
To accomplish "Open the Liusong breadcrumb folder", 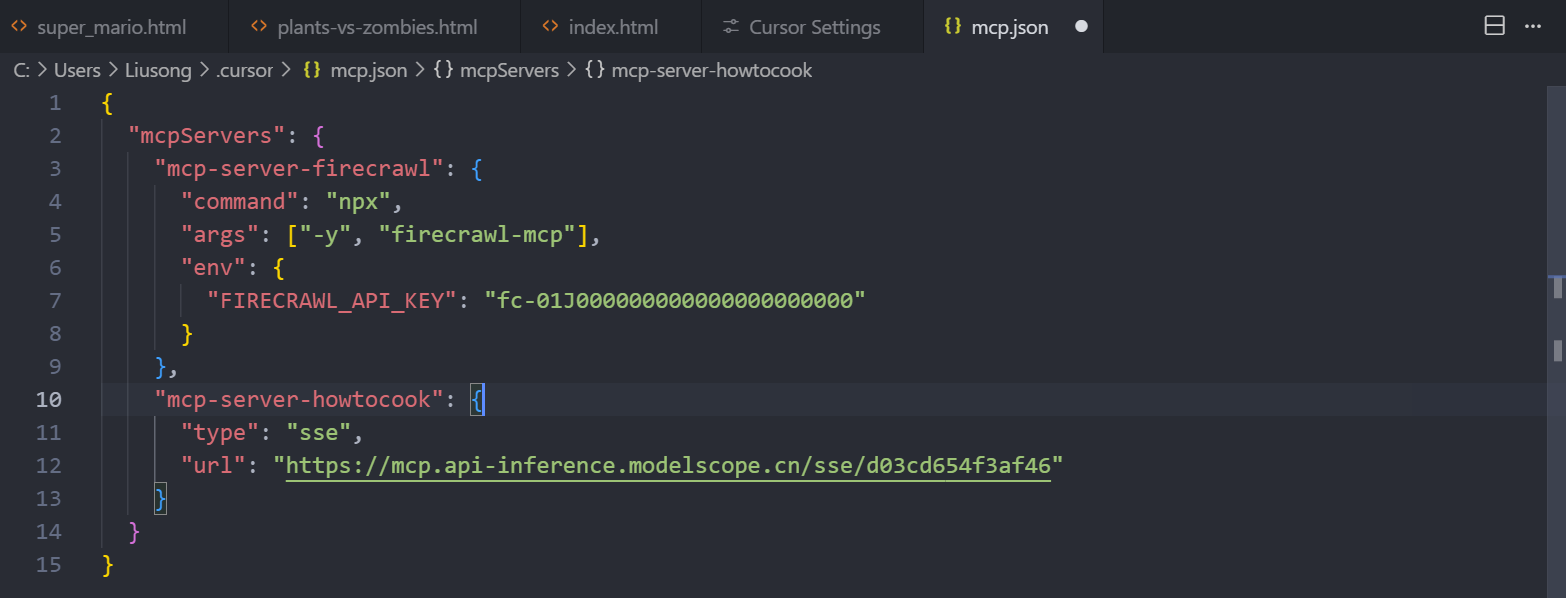I will click(160, 70).
